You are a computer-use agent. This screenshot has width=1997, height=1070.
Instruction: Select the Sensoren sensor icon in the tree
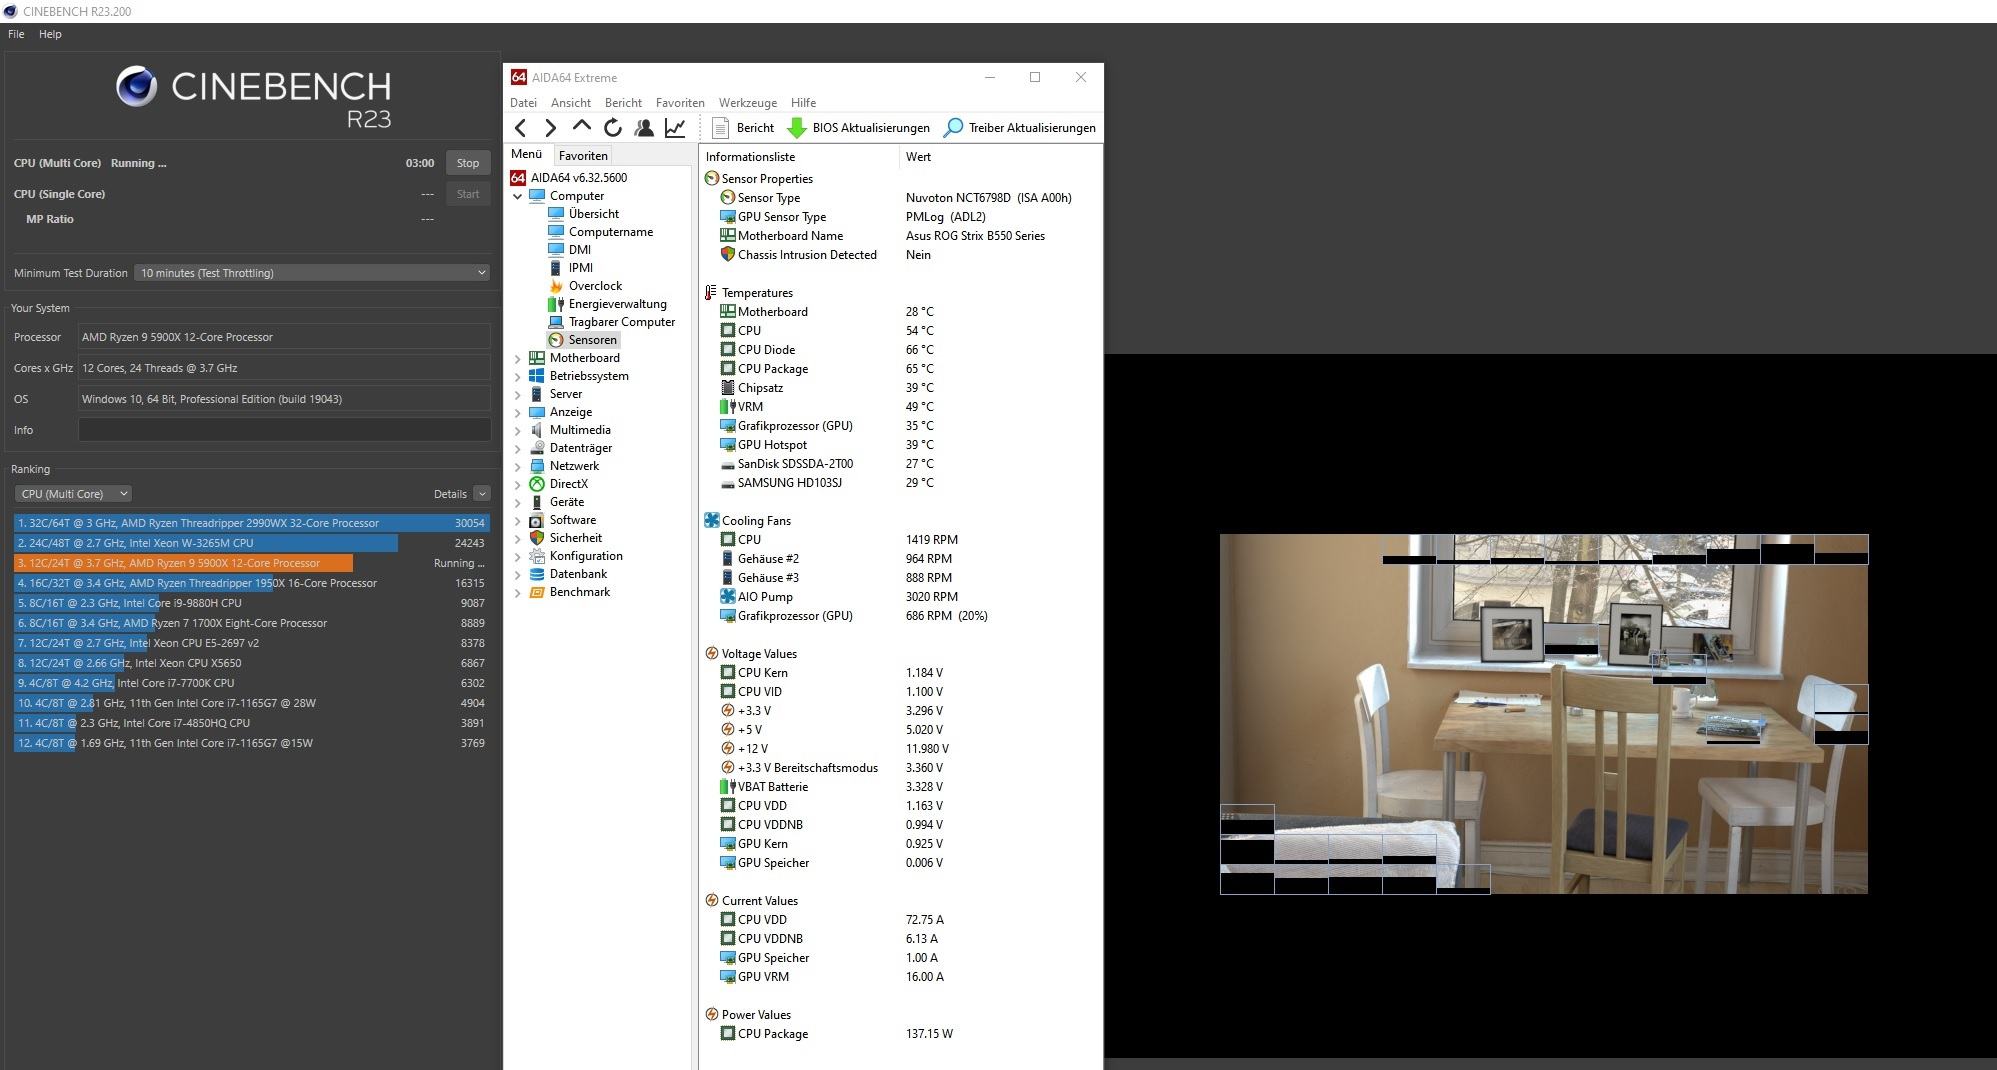(x=557, y=340)
